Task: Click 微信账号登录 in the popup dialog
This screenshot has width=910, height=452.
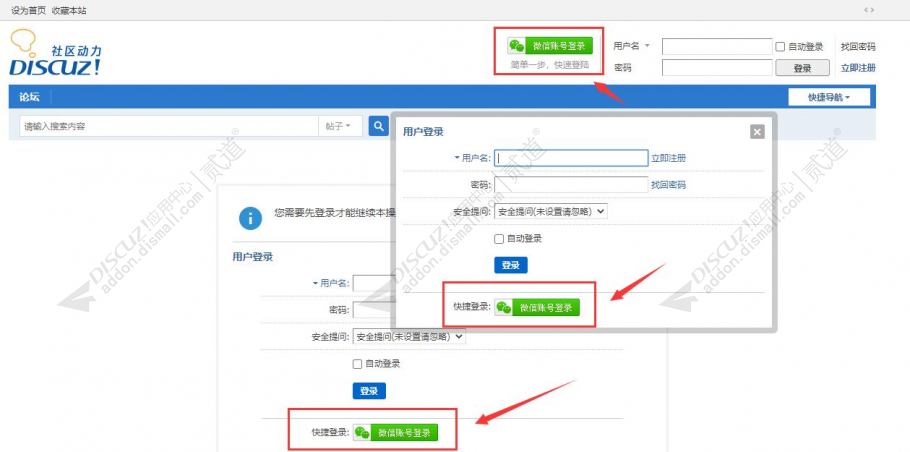Action: (x=537, y=308)
